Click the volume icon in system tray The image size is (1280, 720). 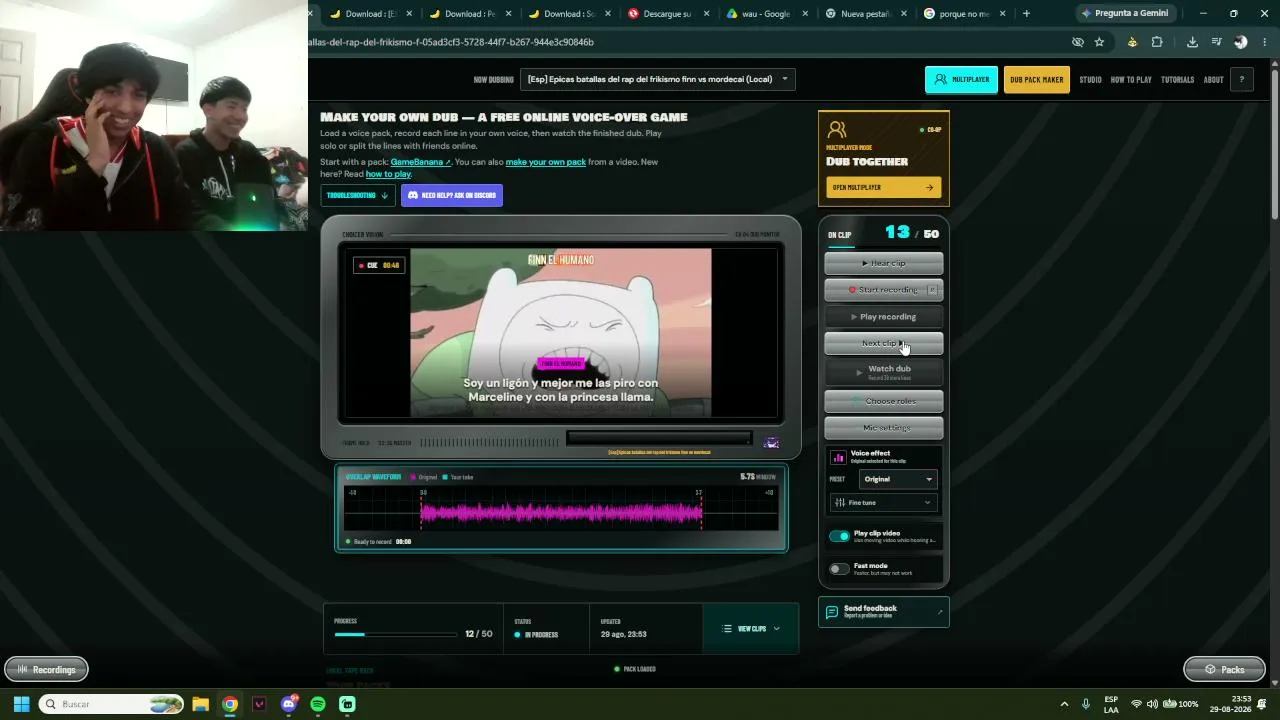(1152, 704)
